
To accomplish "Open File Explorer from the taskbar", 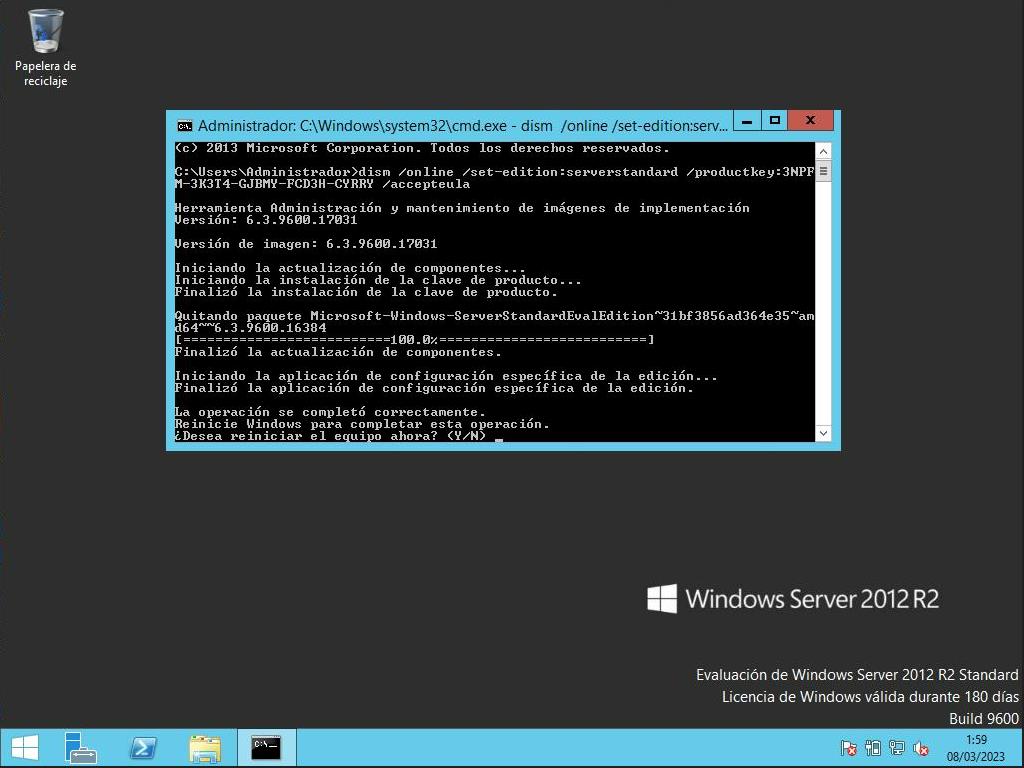I will click(x=204, y=748).
